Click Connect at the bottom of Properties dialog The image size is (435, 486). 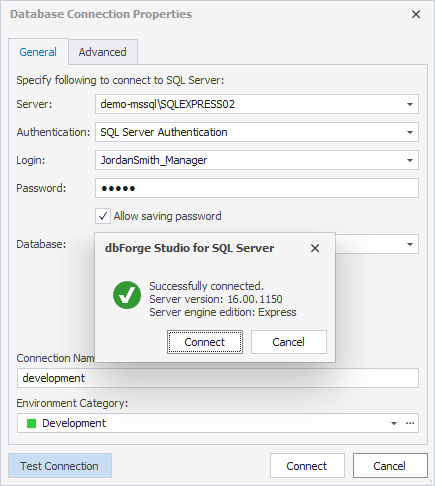[x=307, y=466]
